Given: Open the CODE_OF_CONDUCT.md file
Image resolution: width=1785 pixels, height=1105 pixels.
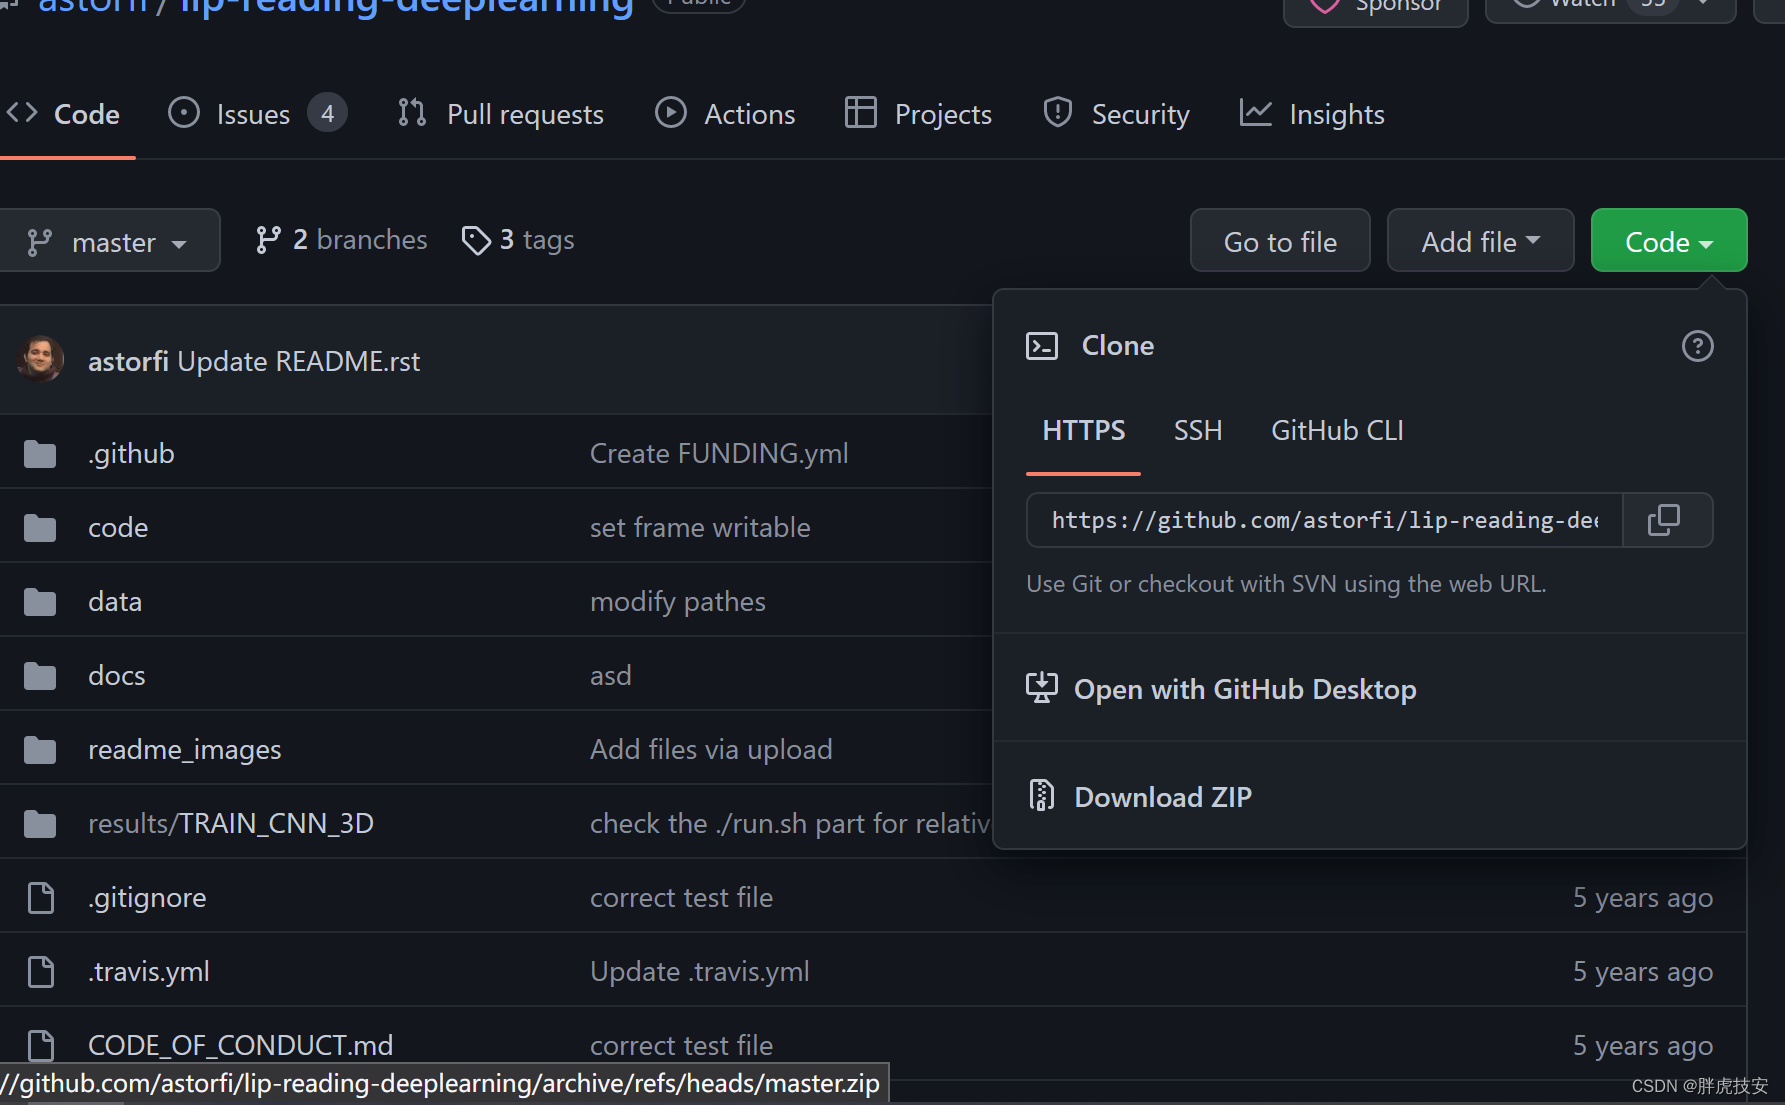Looking at the screenshot, I should (241, 1046).
